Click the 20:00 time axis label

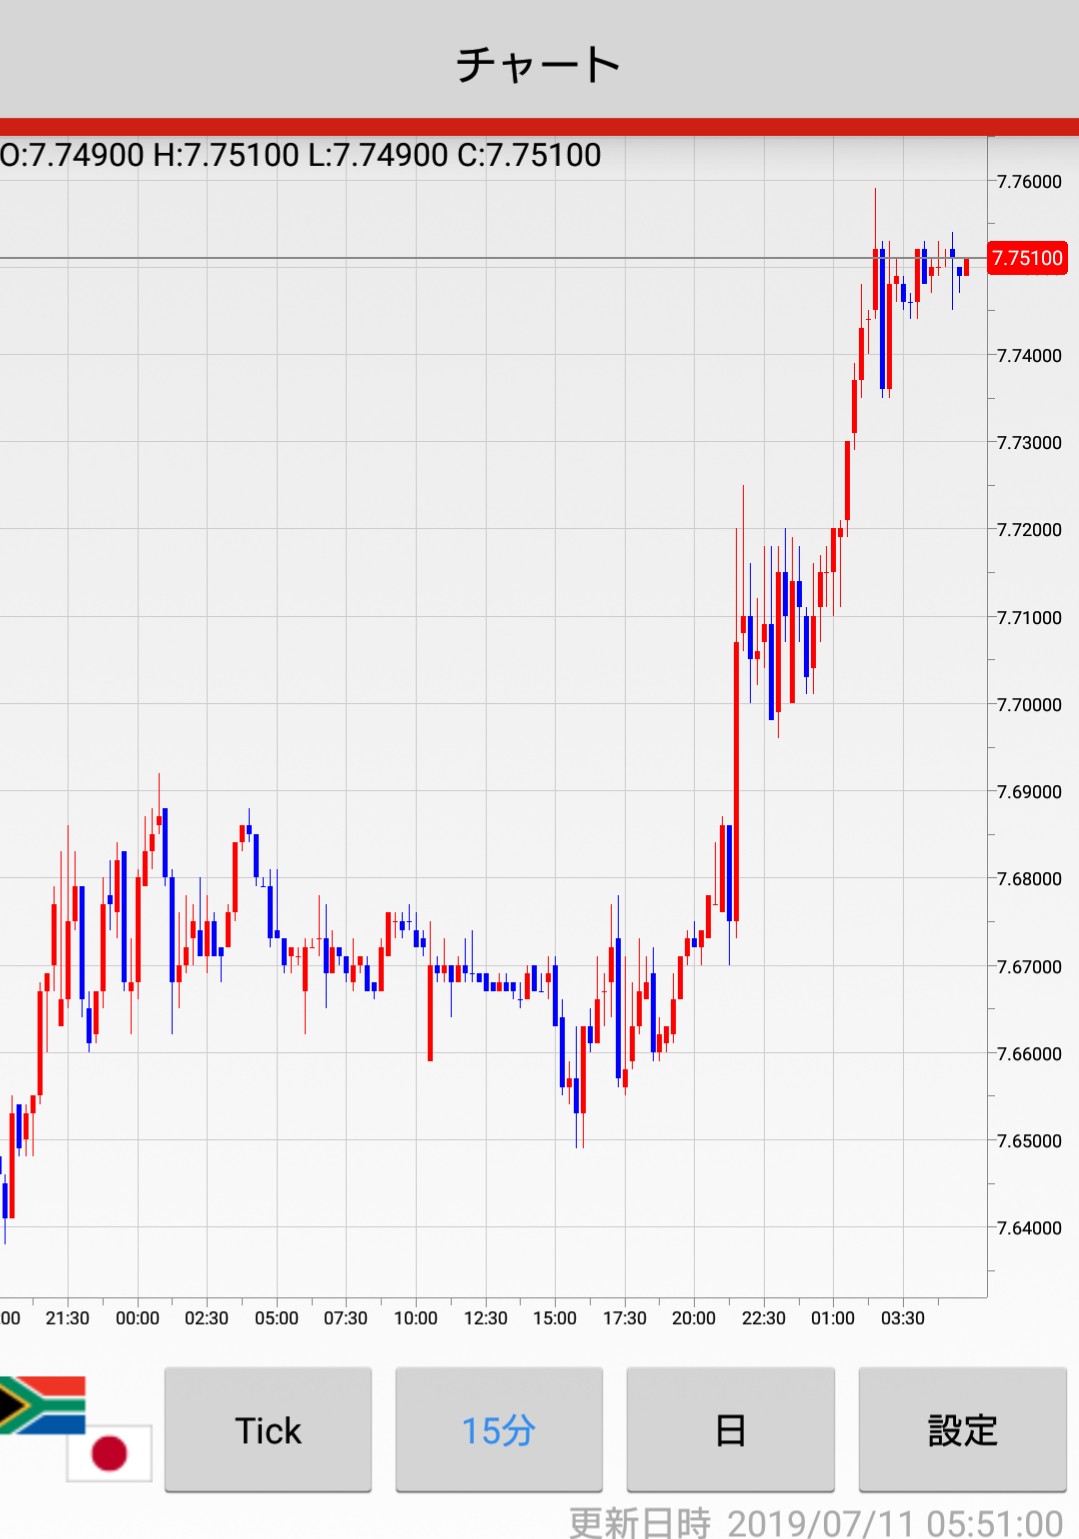tap(693, 1318)
